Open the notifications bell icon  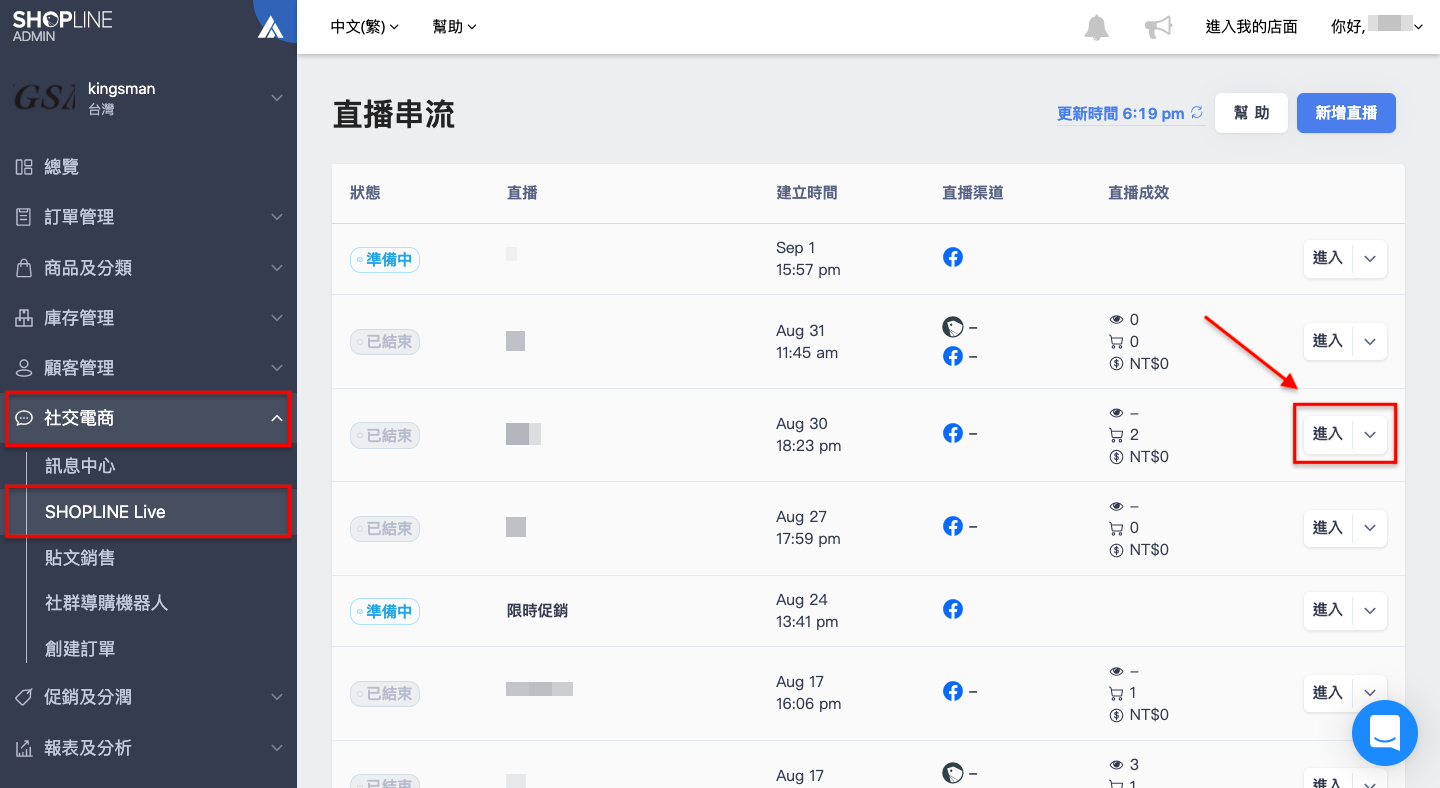(x=1097, y=27)
